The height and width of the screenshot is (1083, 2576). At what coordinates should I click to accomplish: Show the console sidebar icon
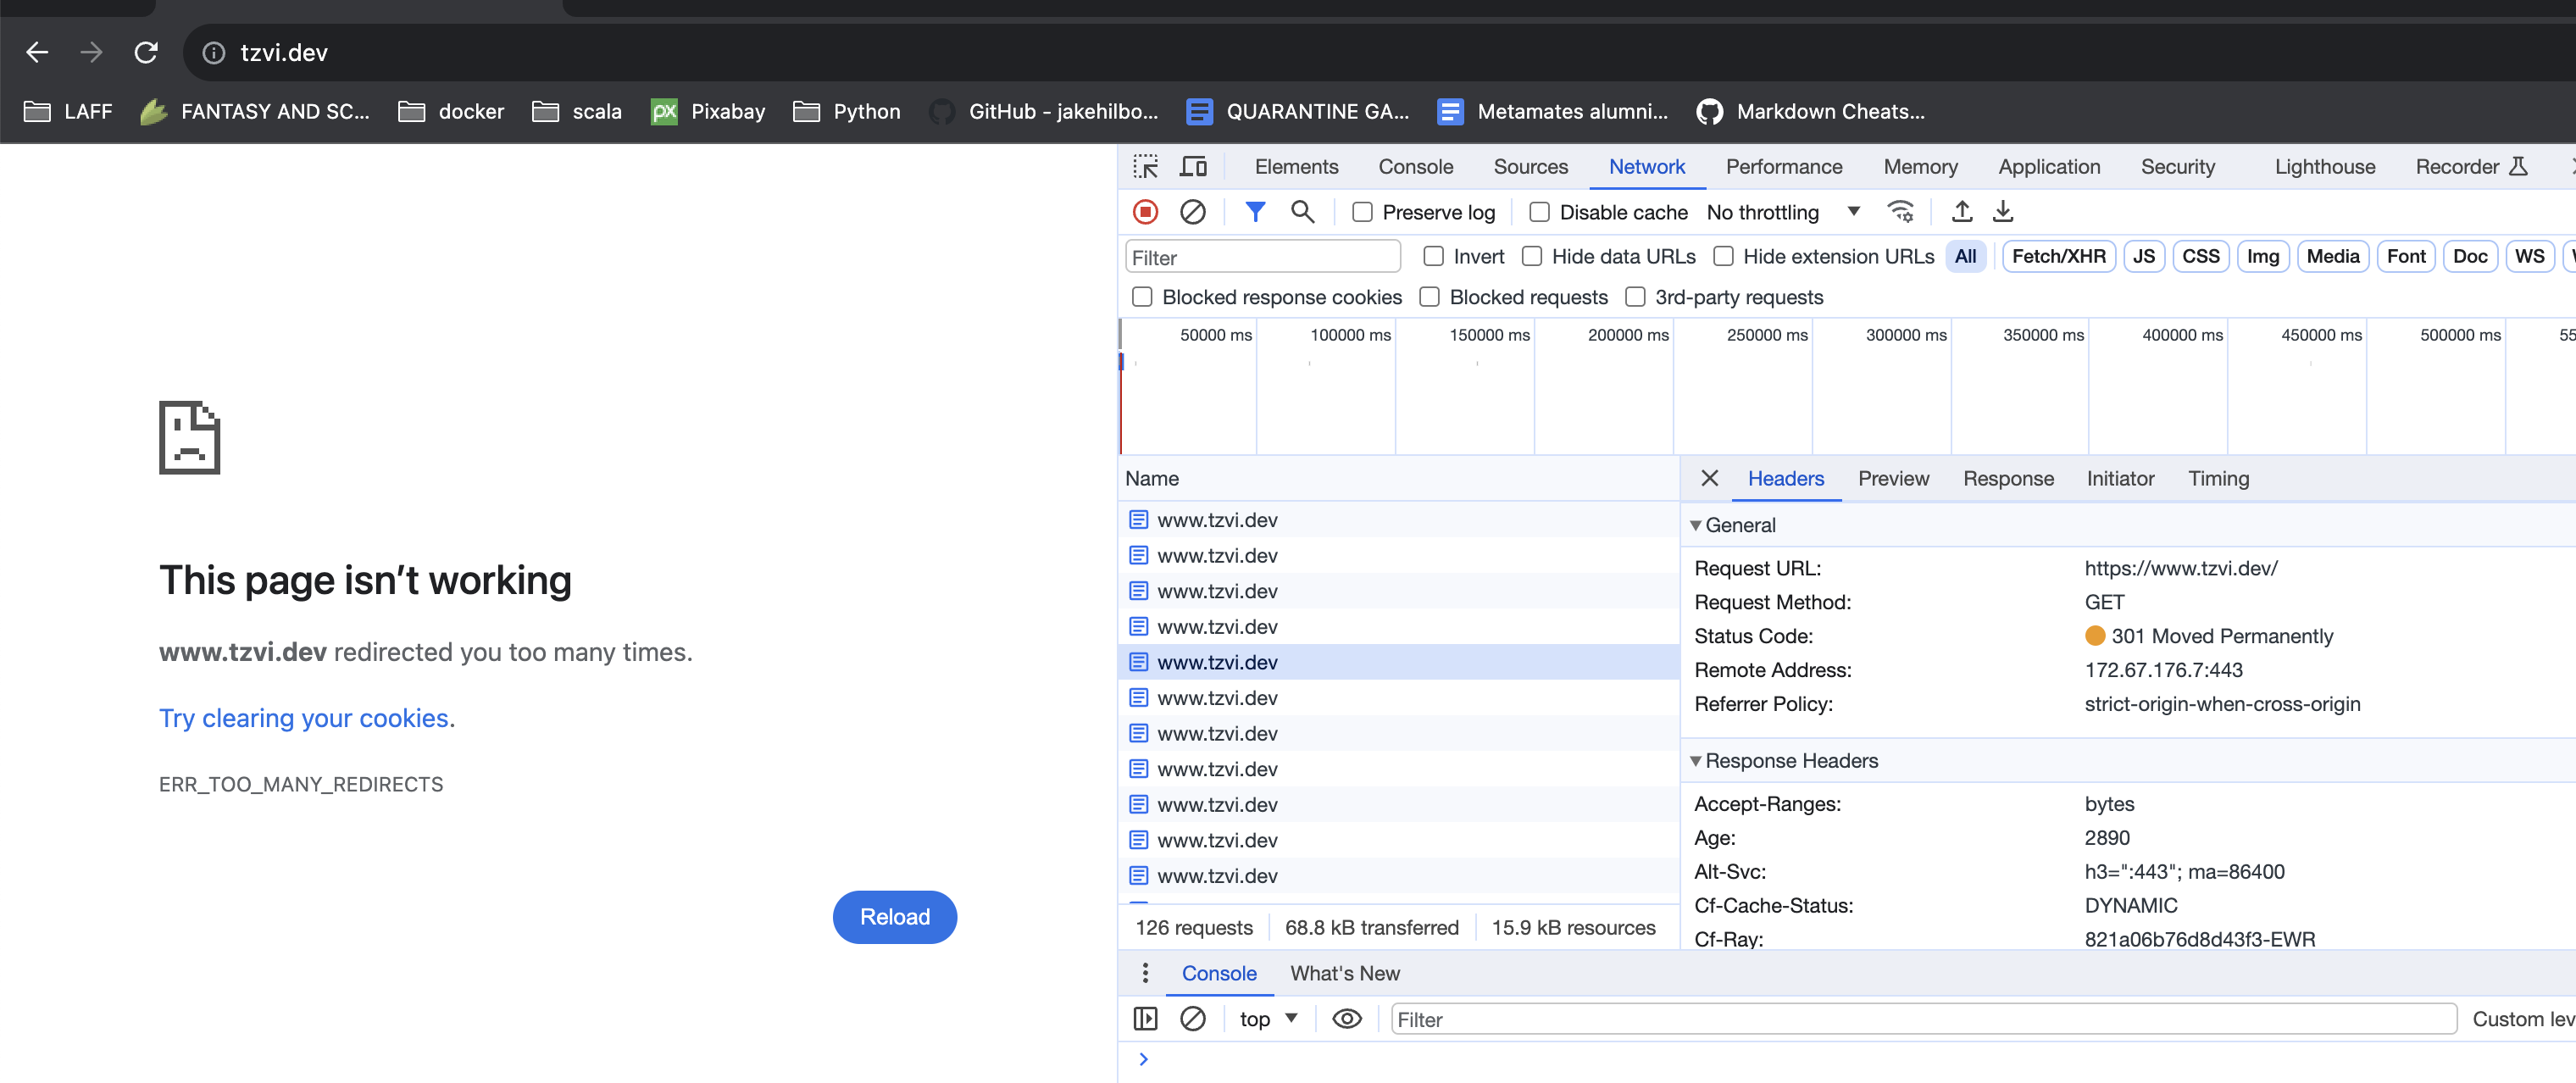(1145, 1019)
